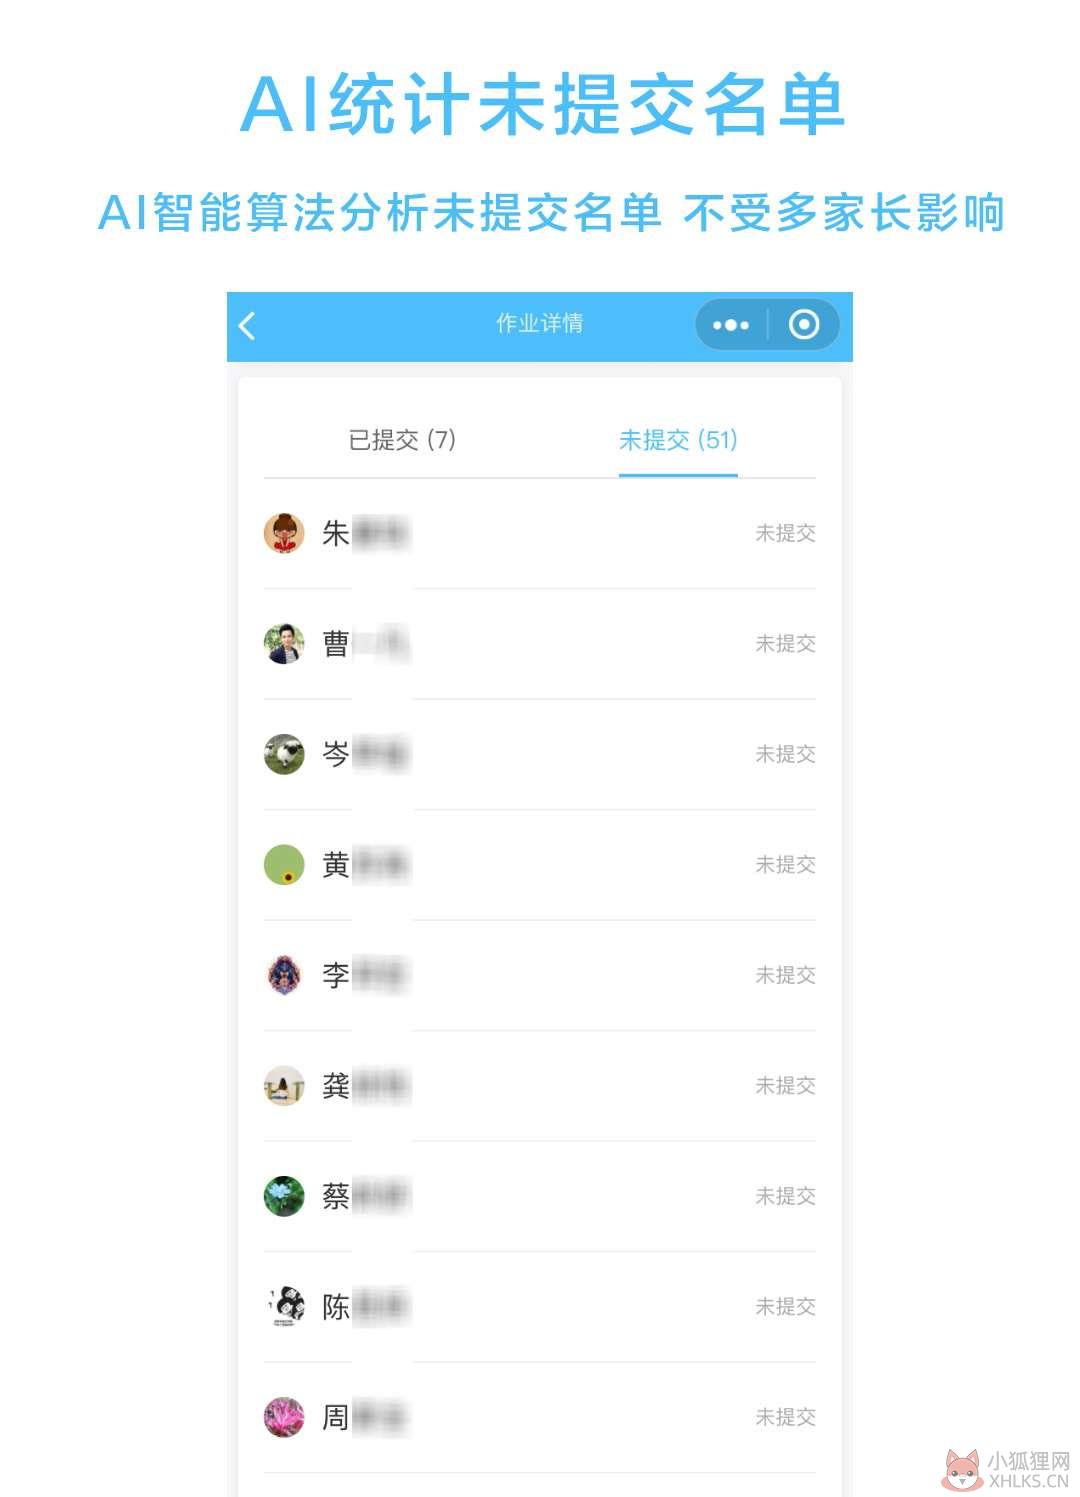Open avatar of student 曹

284,644
